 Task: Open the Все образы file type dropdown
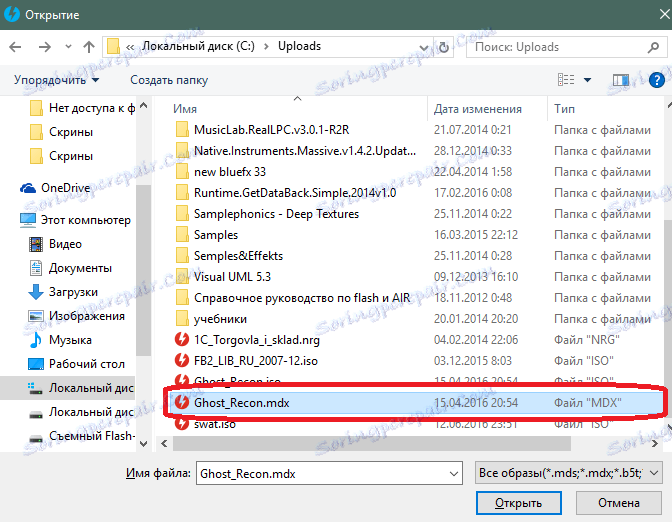pos(568,473)
